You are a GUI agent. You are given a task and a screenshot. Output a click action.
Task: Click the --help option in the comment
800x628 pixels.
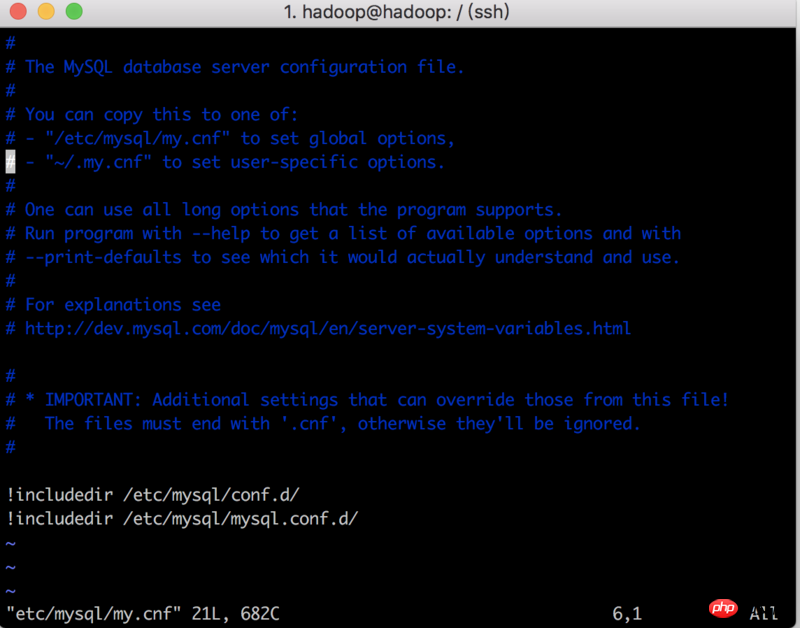point(221,234)
